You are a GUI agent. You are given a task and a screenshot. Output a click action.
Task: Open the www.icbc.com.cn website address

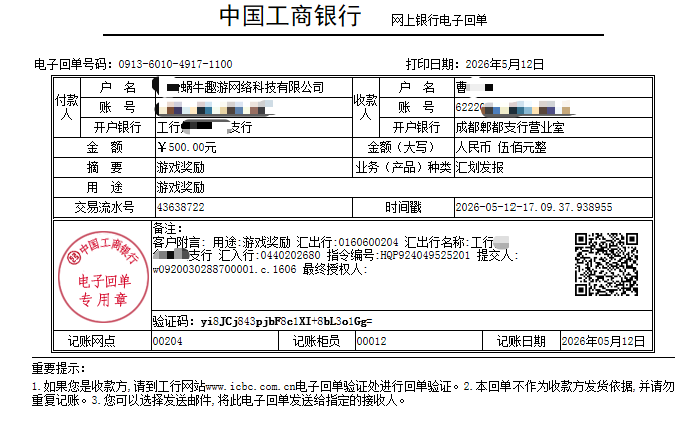click(x=250, y=387)
